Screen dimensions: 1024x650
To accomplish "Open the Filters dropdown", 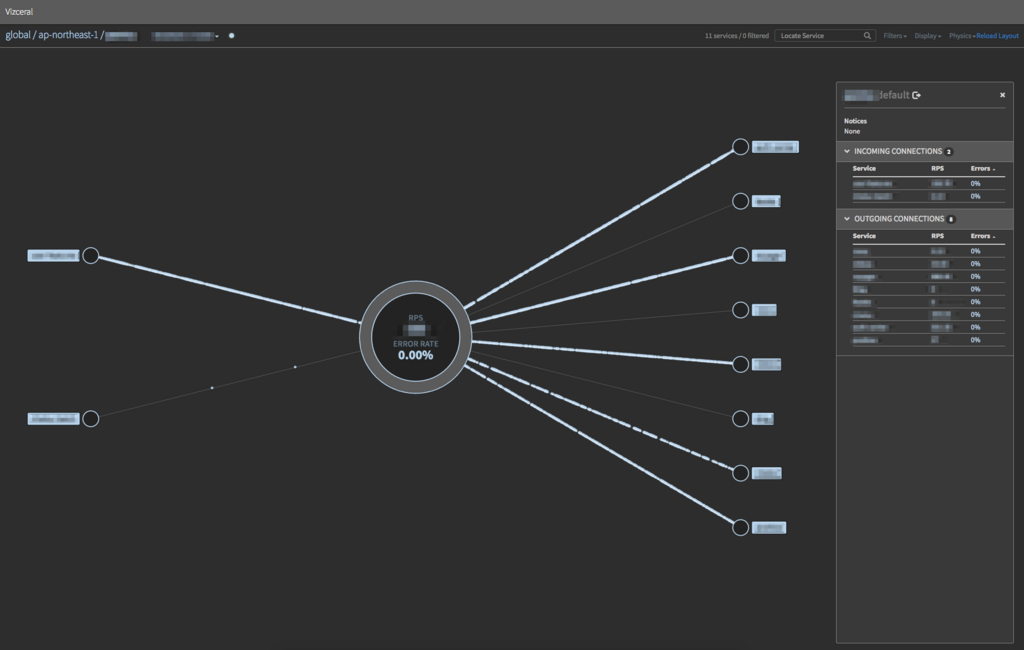I will click(894, 36).
